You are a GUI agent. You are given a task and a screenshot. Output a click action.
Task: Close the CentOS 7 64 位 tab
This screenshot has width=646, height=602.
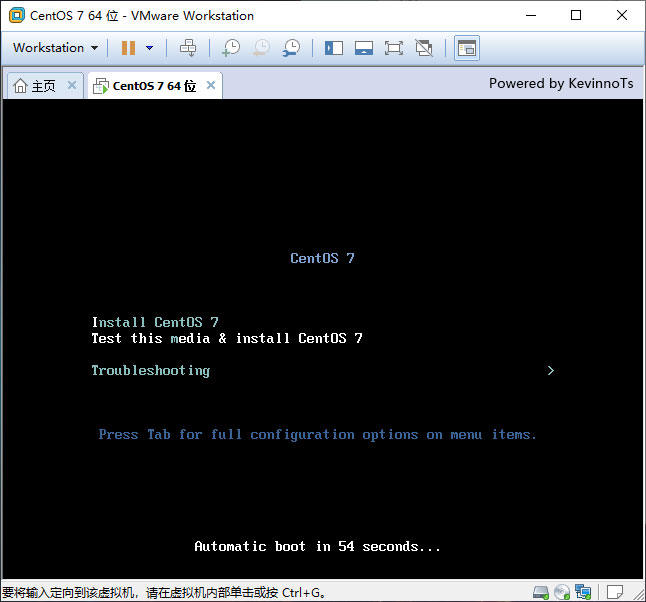coord(211,85)
